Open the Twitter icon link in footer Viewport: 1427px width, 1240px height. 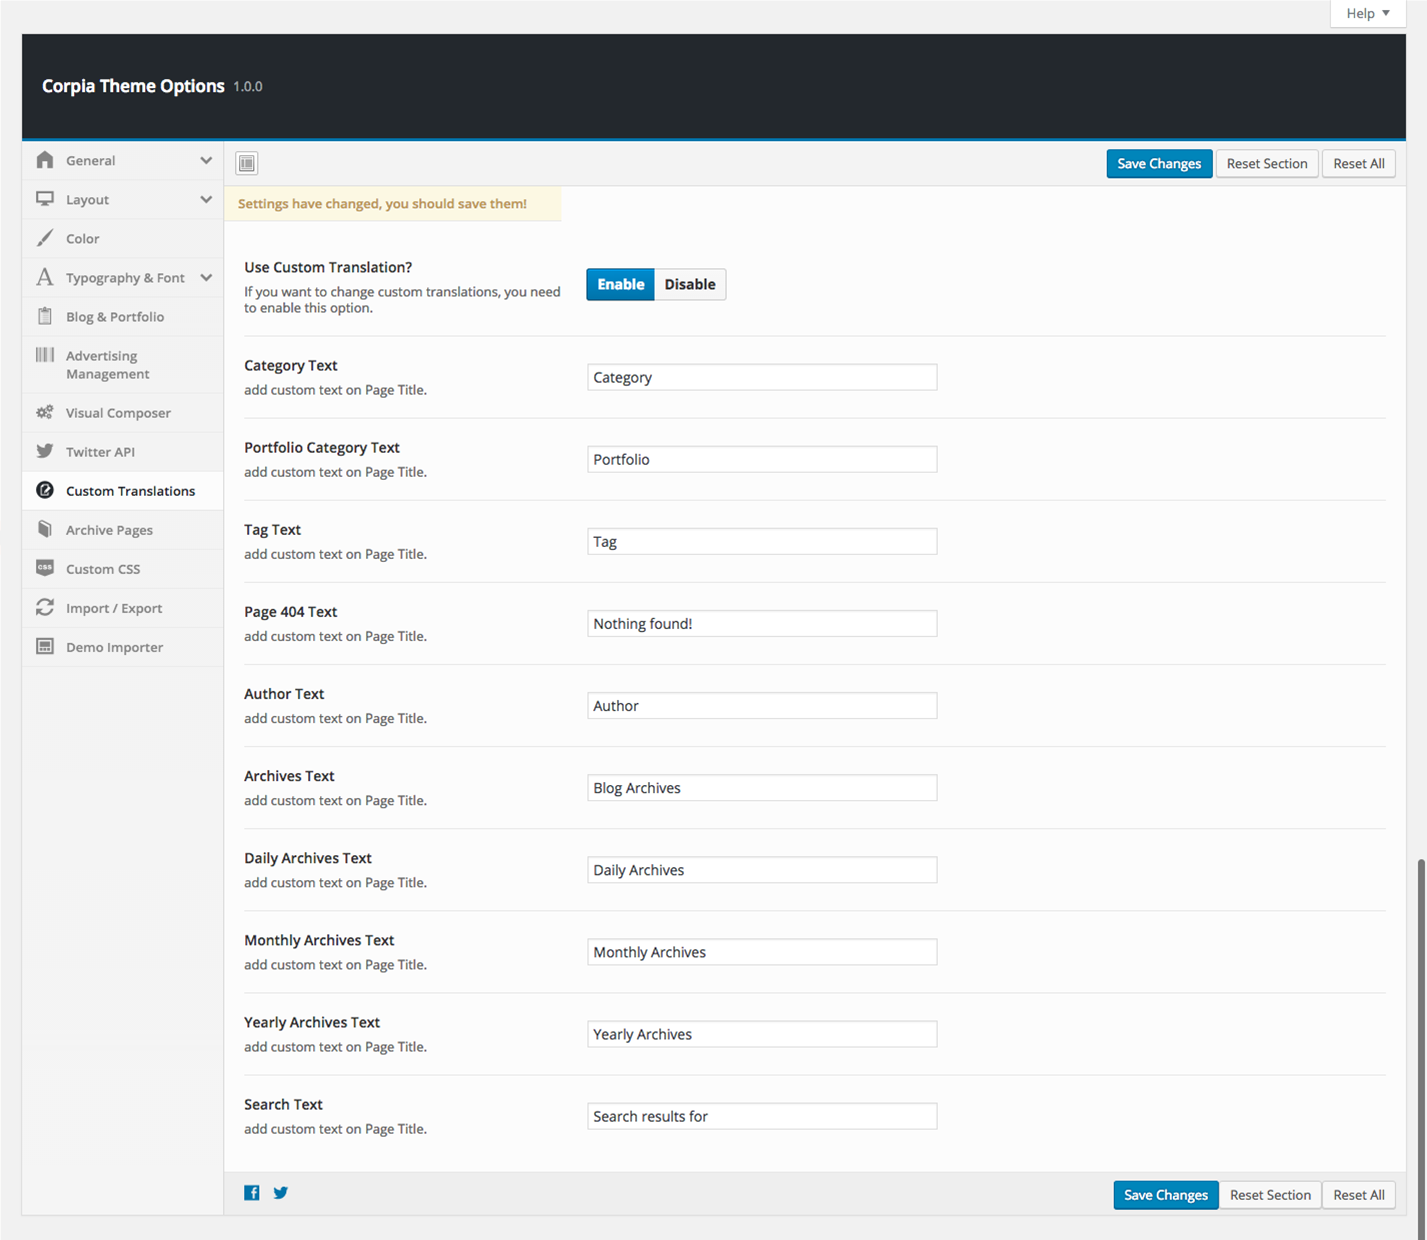(x=281, y=1192)
